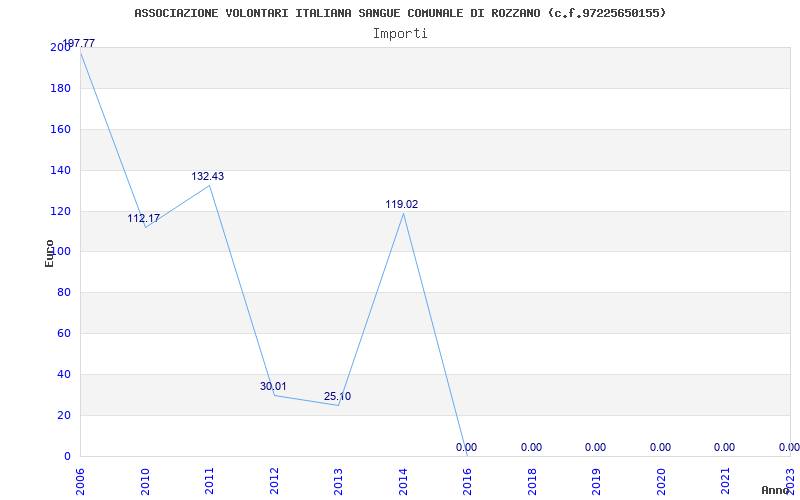
Task: Click the 0.00 label above 2018
Action: pos(531,447)
